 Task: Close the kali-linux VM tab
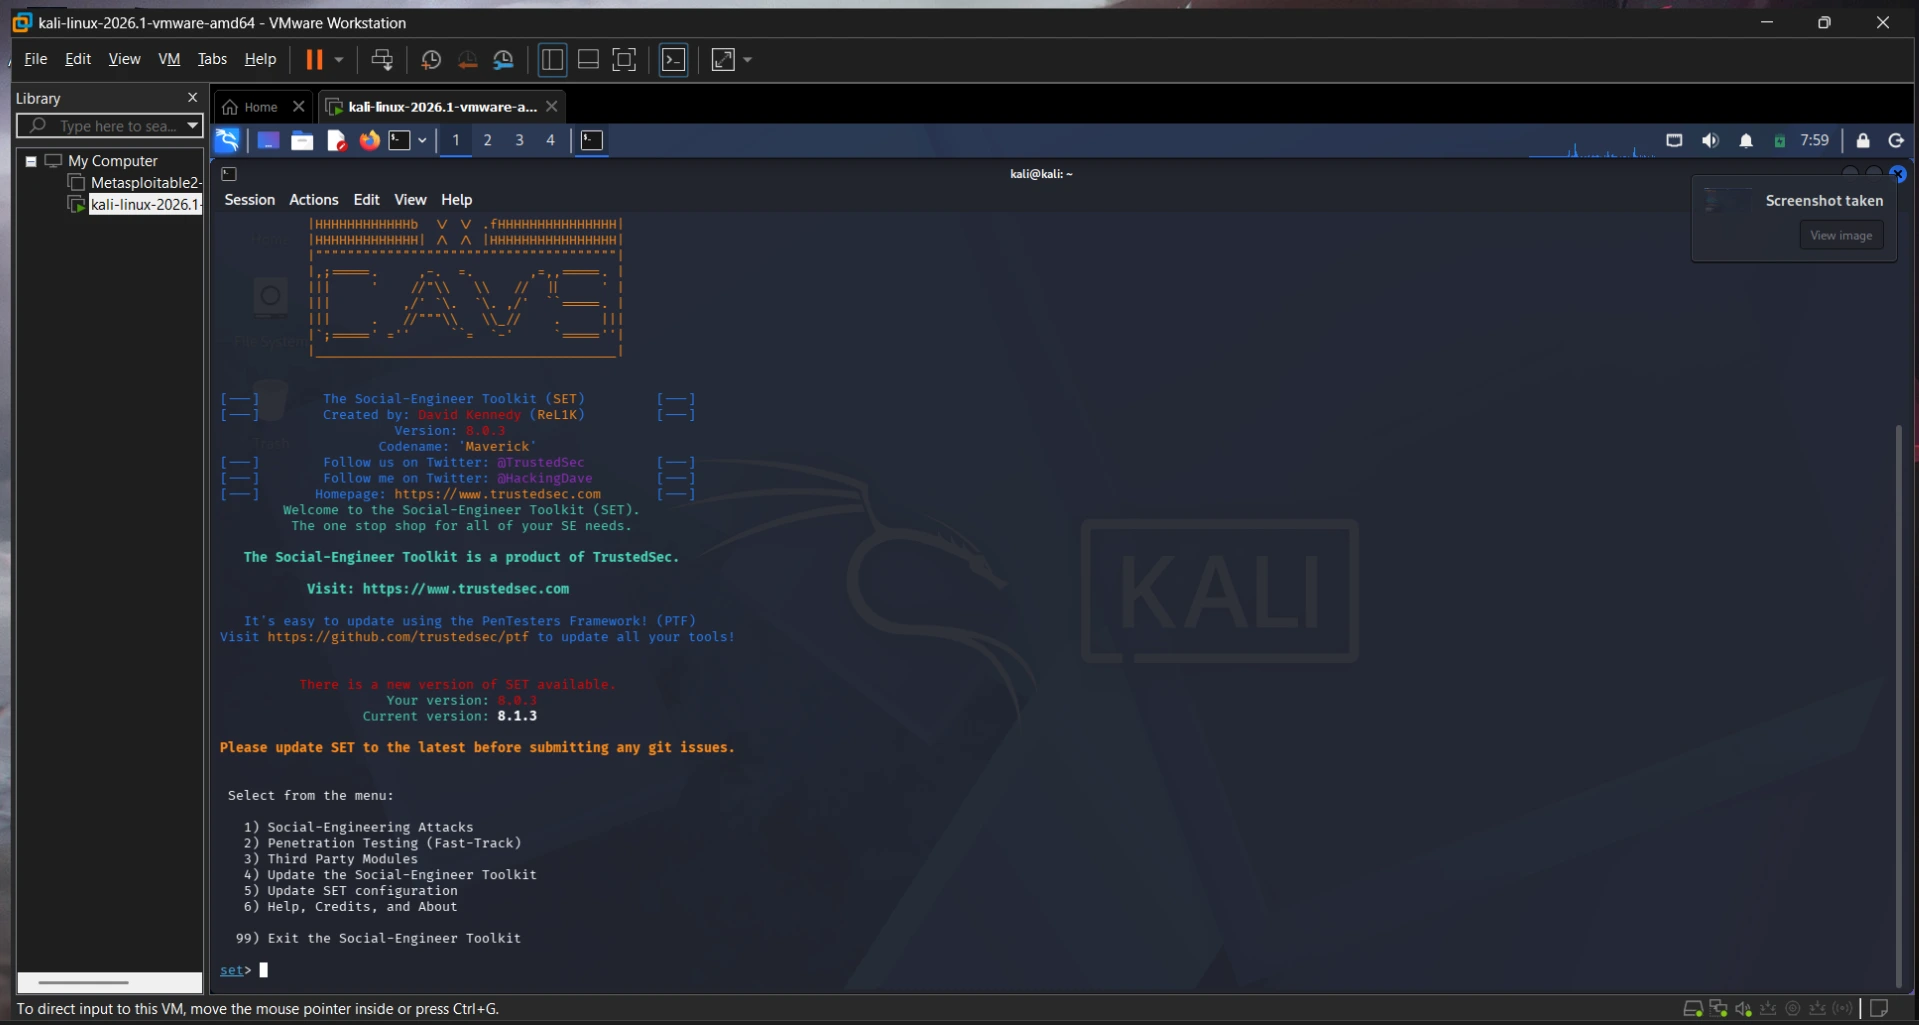552,106
